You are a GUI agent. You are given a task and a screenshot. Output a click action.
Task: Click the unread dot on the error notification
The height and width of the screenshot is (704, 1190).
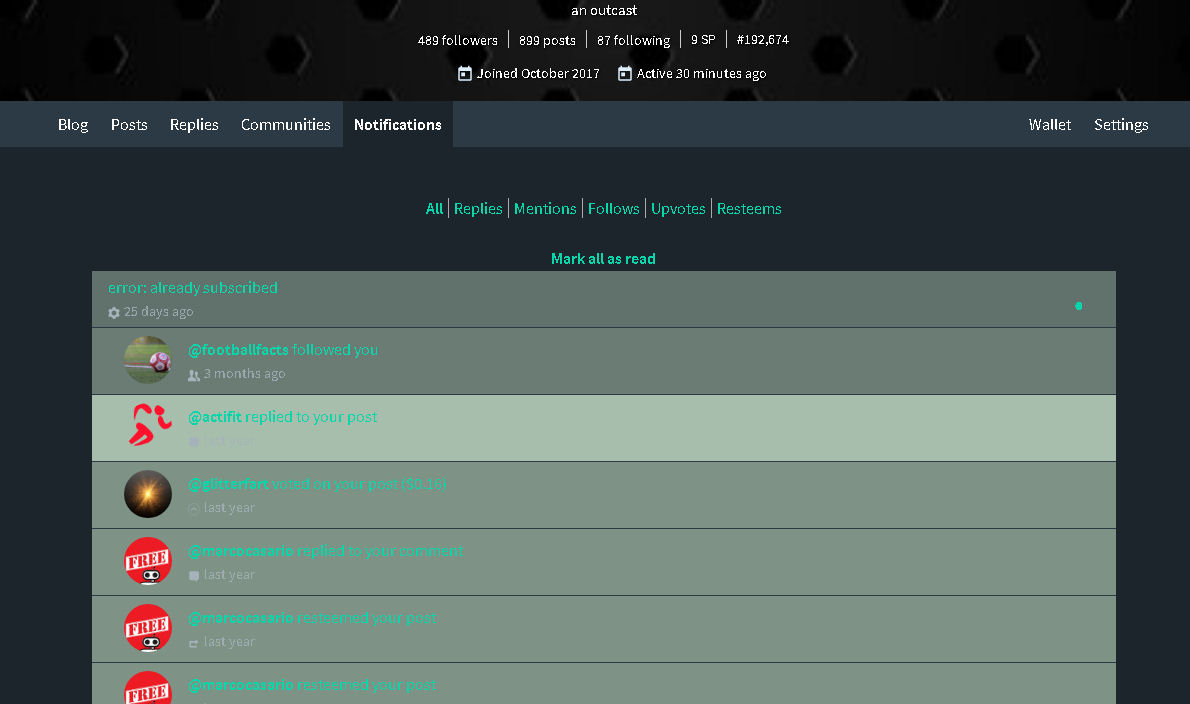pyautogui.click(x=1078, y=306)
